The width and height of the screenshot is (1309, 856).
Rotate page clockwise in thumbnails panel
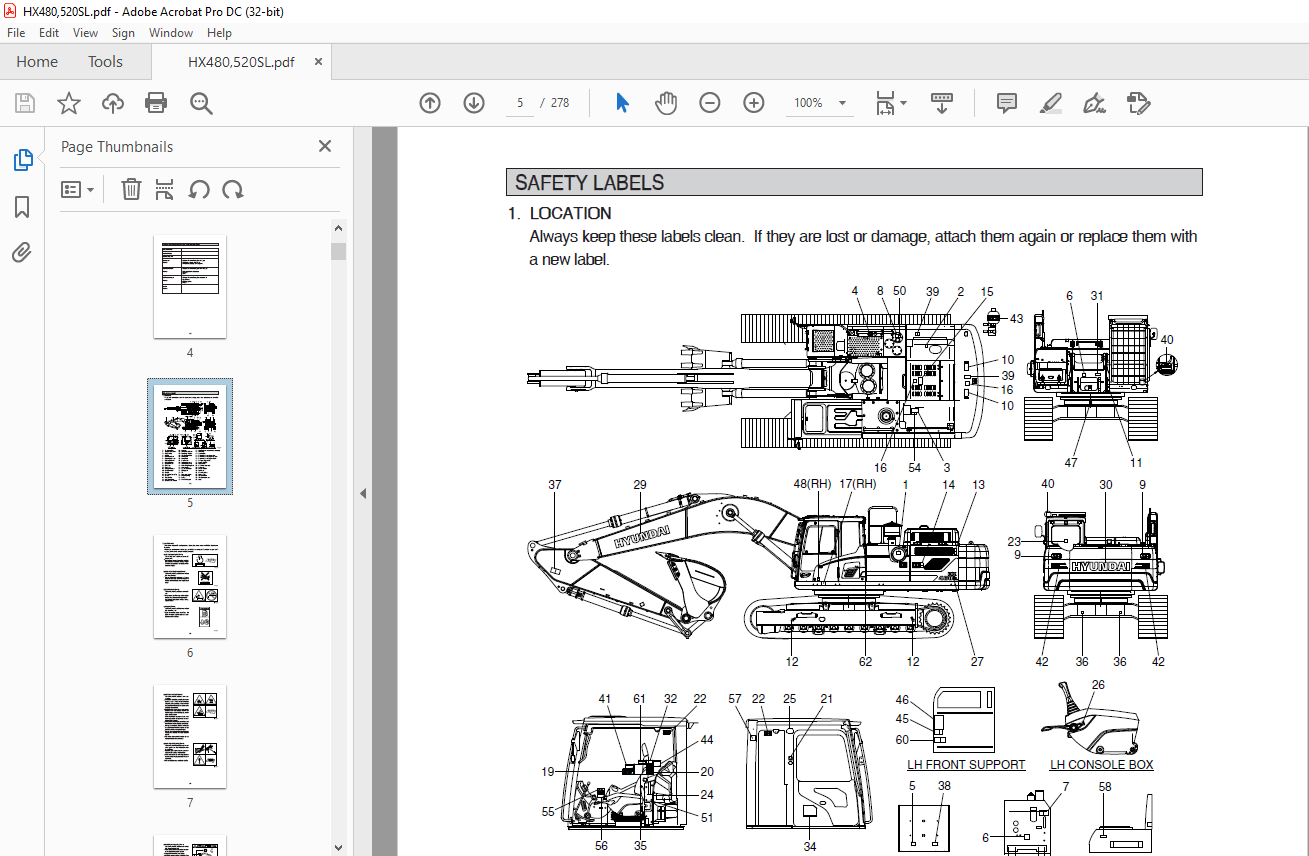tap(233, 189)
